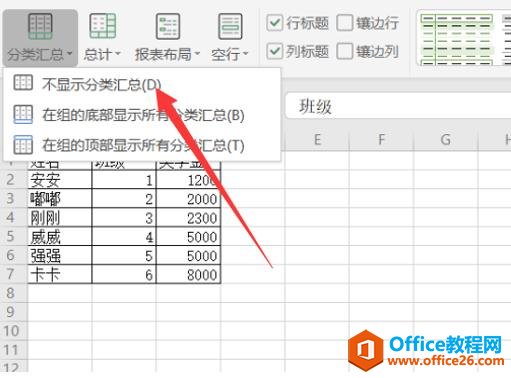The height and width of the screenshot is (378, 511).
Task: Click cell containing 刚刚
Action: pos(60,218)
